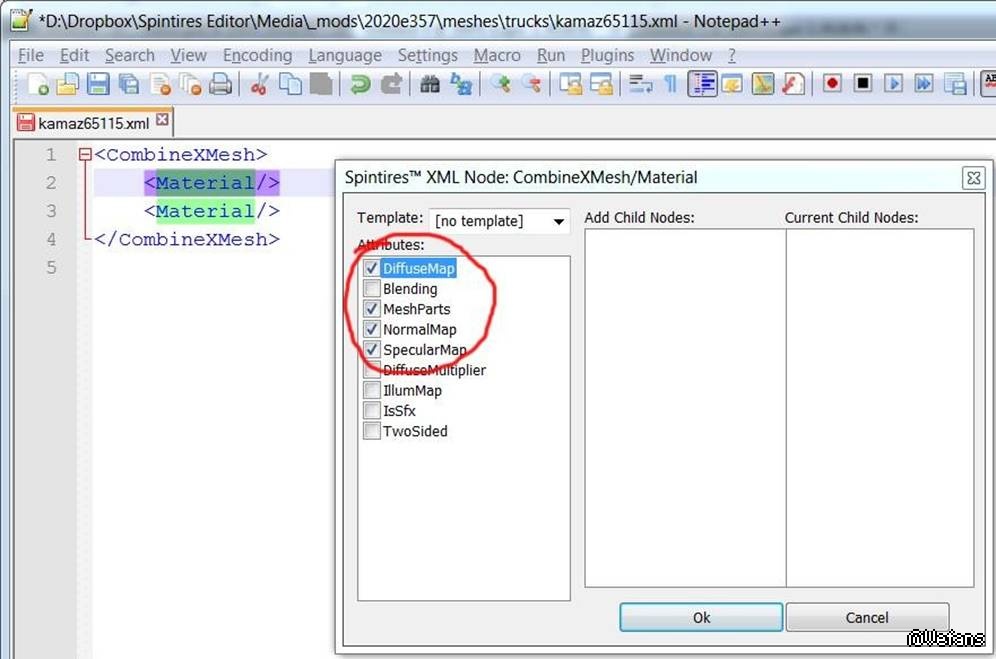Check the TwoSided attribute box

[372, 432]
